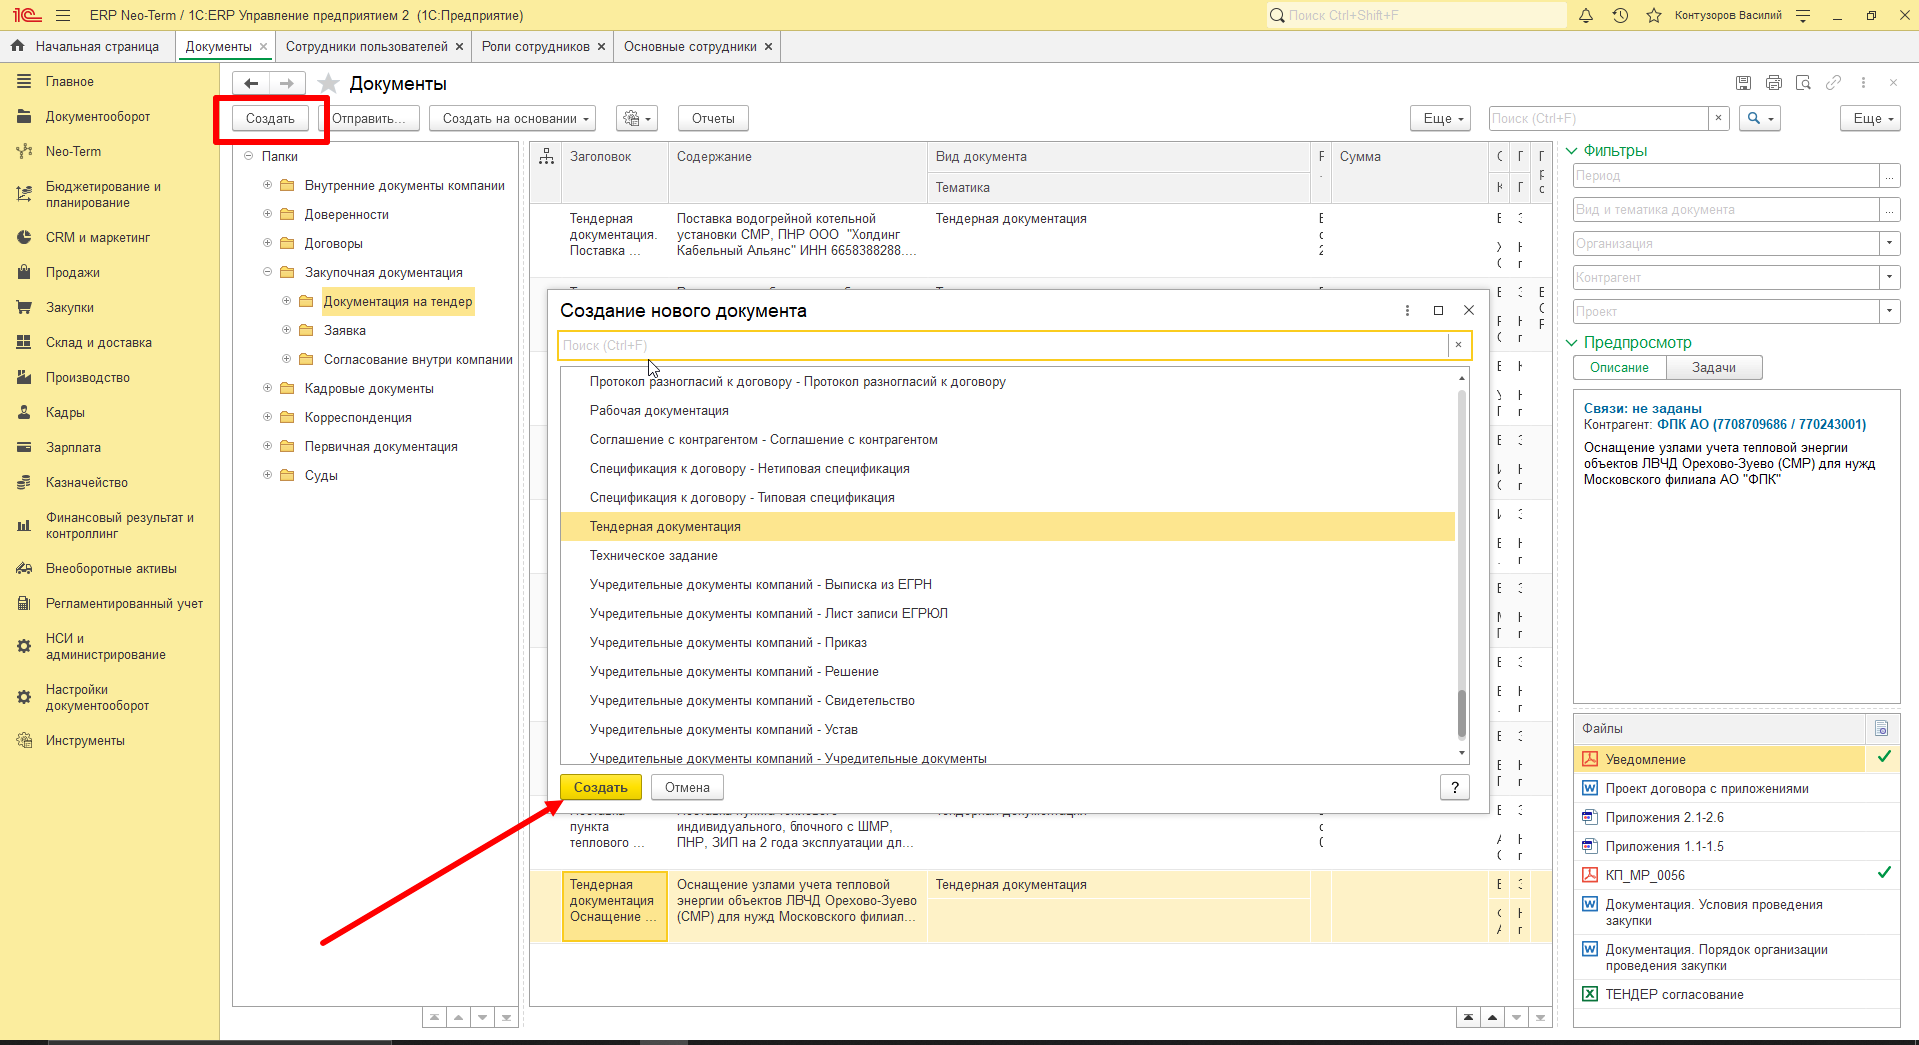Select the Заявка folder

tap(345, 331)
